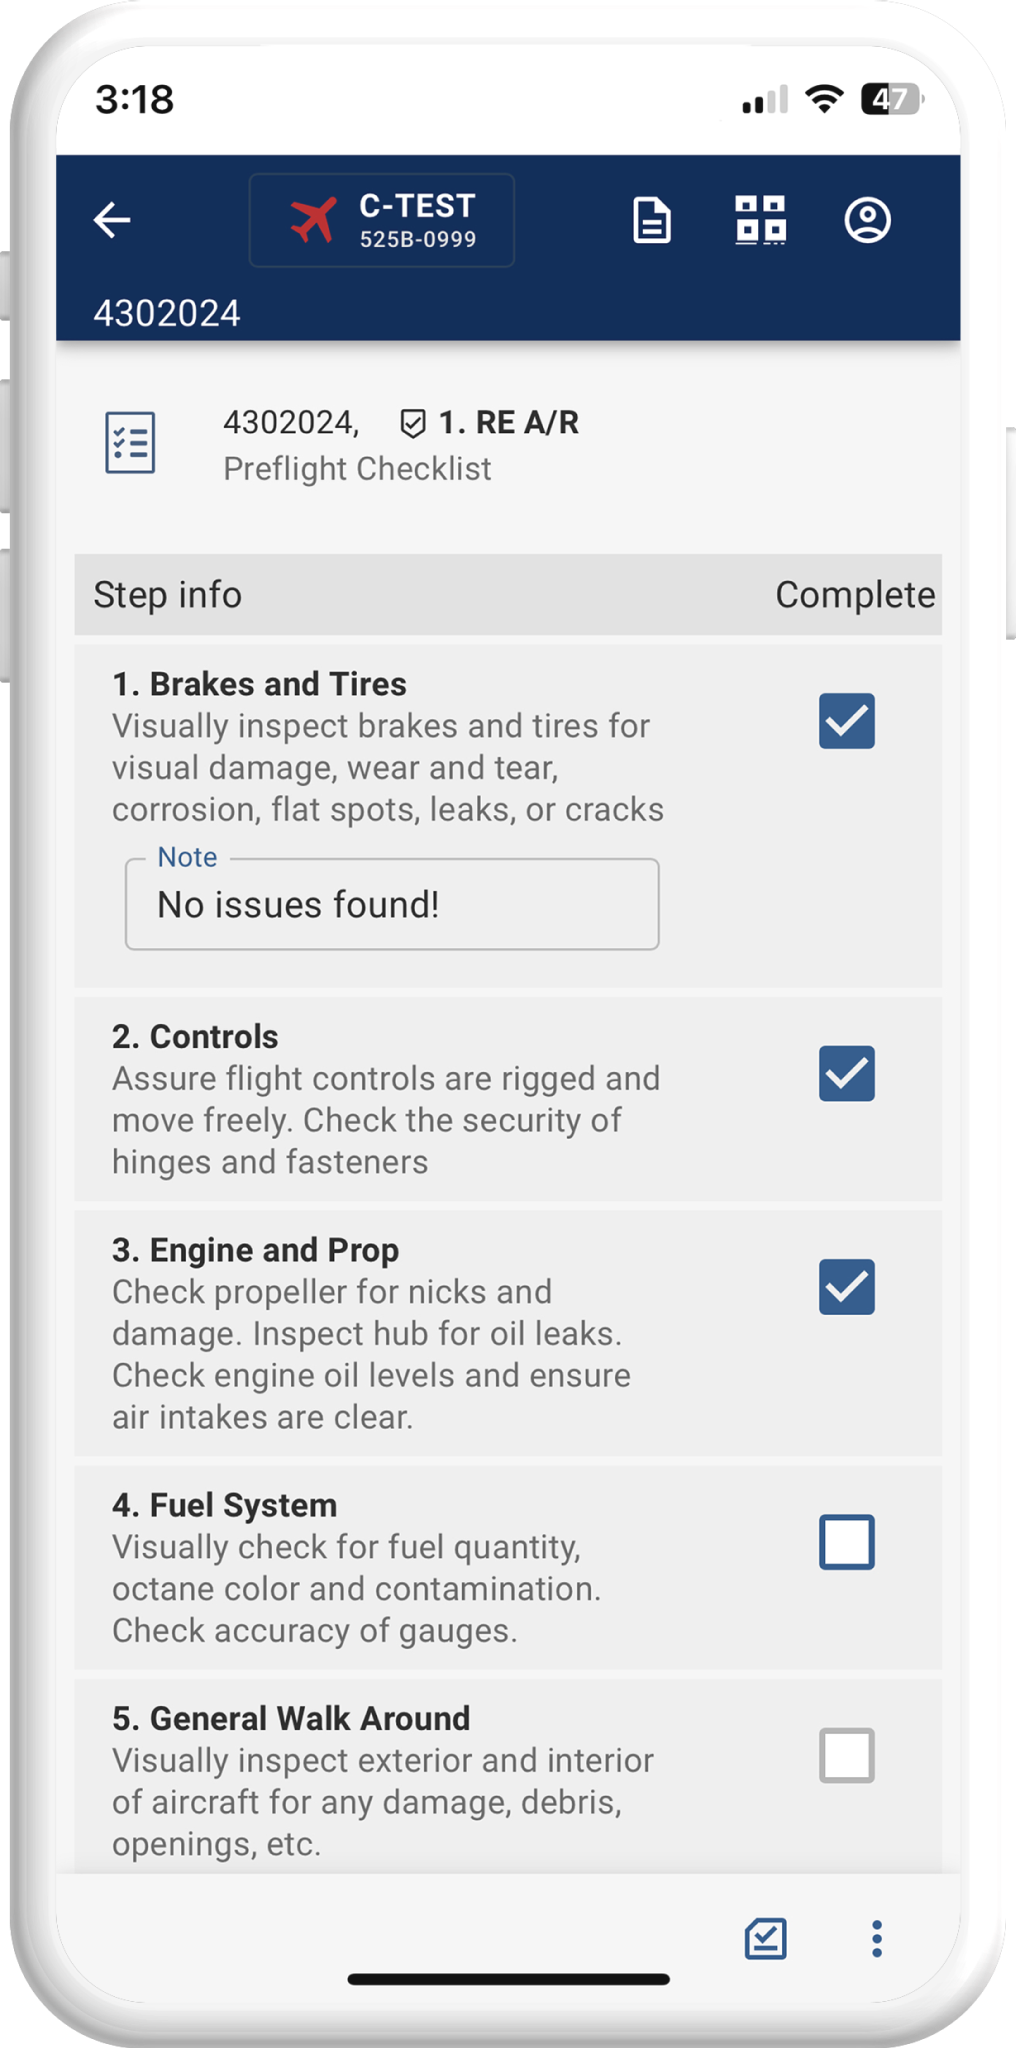Uncheck the Engine and Prop checkbox
1016x2048 pixels.
point(846,1287)
